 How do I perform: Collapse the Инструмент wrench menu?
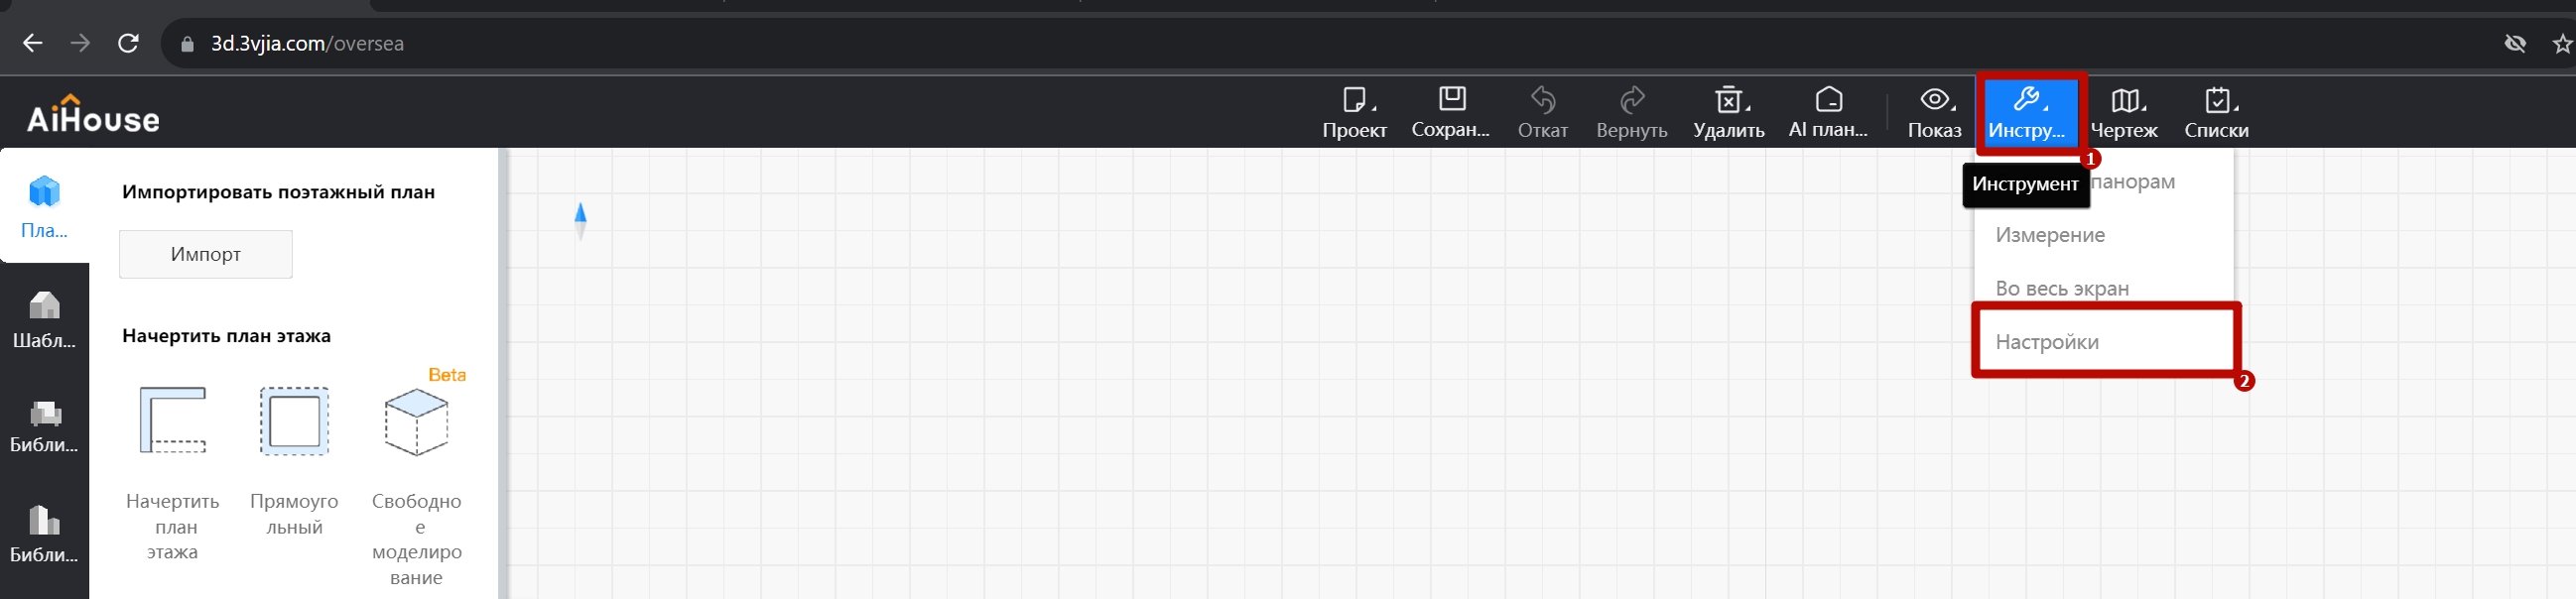coord(2027,112)
